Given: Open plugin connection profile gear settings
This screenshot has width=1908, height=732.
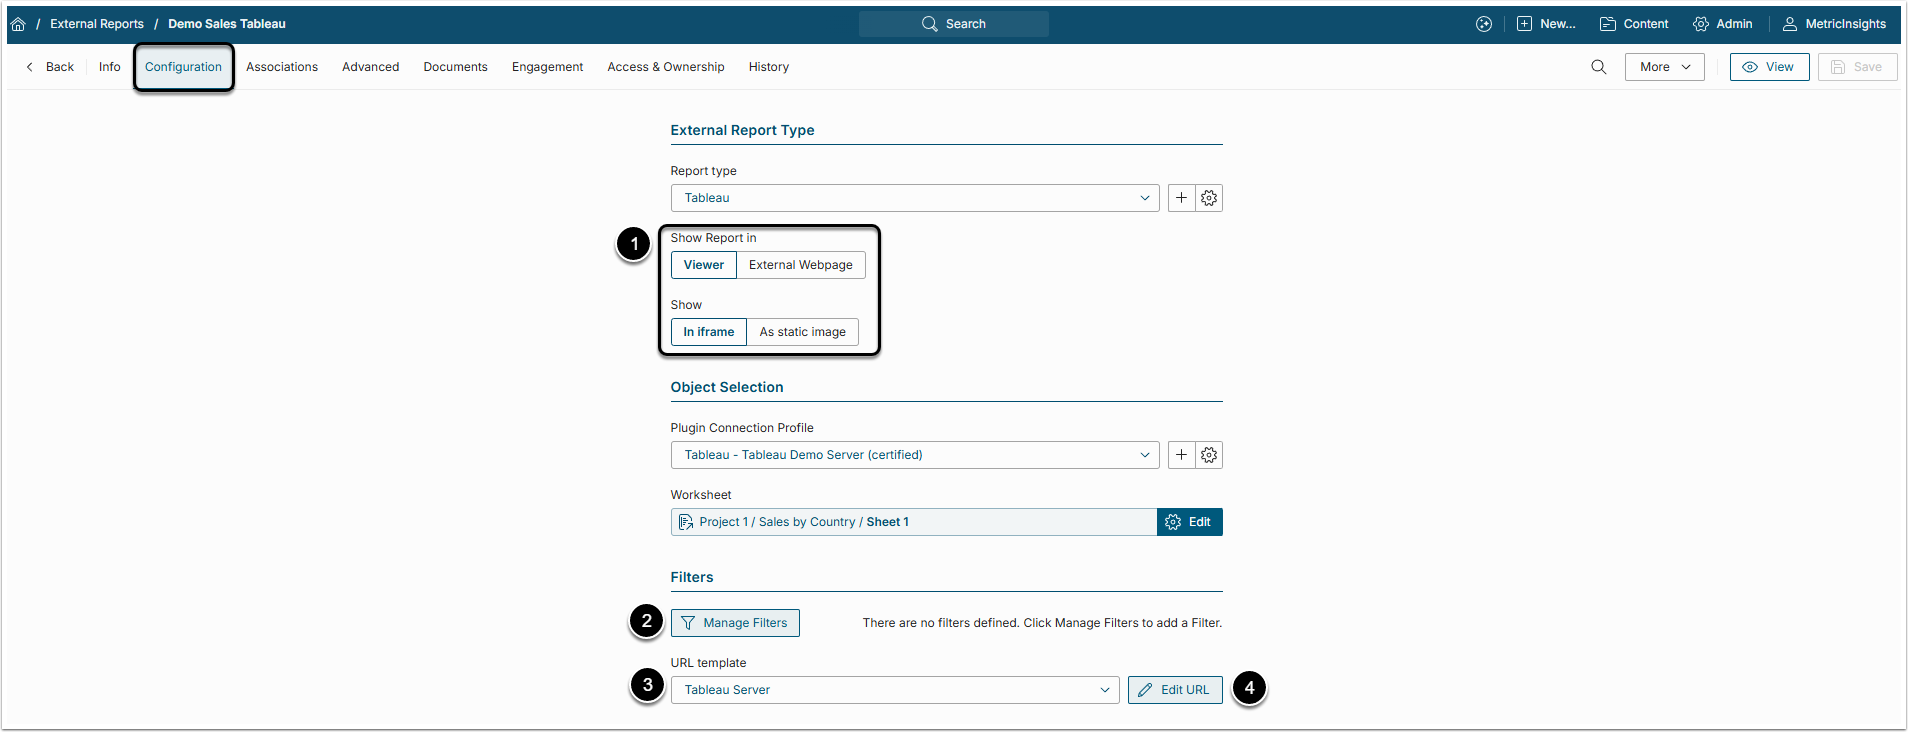Looking at the screenshot, I should tap(1209, 455).
